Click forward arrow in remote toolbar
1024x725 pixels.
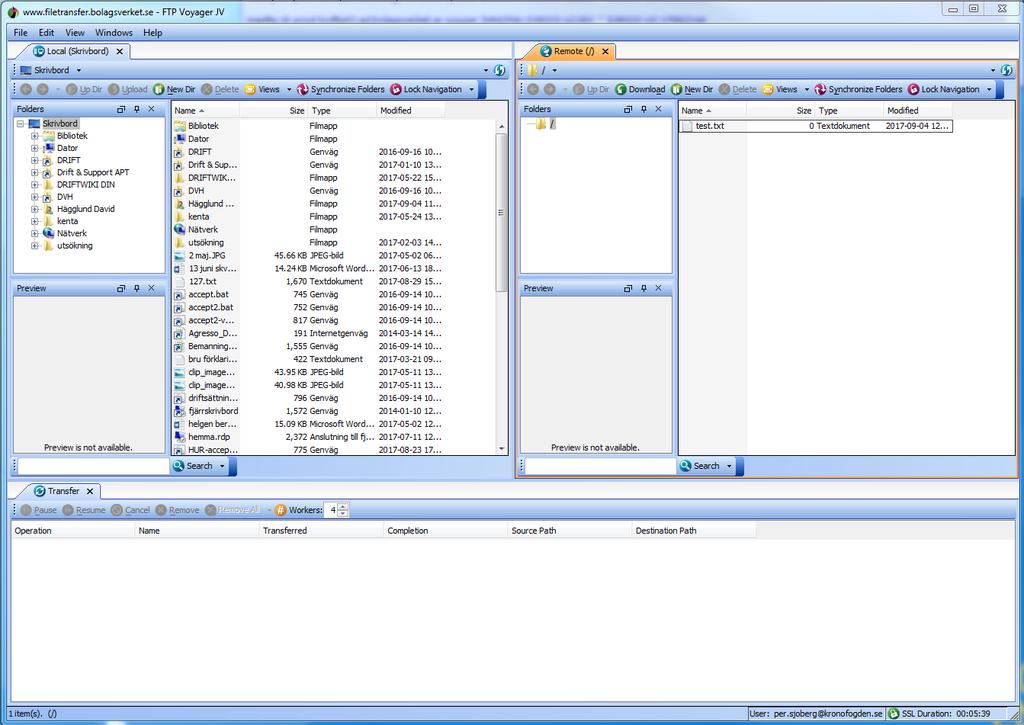pyautogui.click(x=550, y=89)
